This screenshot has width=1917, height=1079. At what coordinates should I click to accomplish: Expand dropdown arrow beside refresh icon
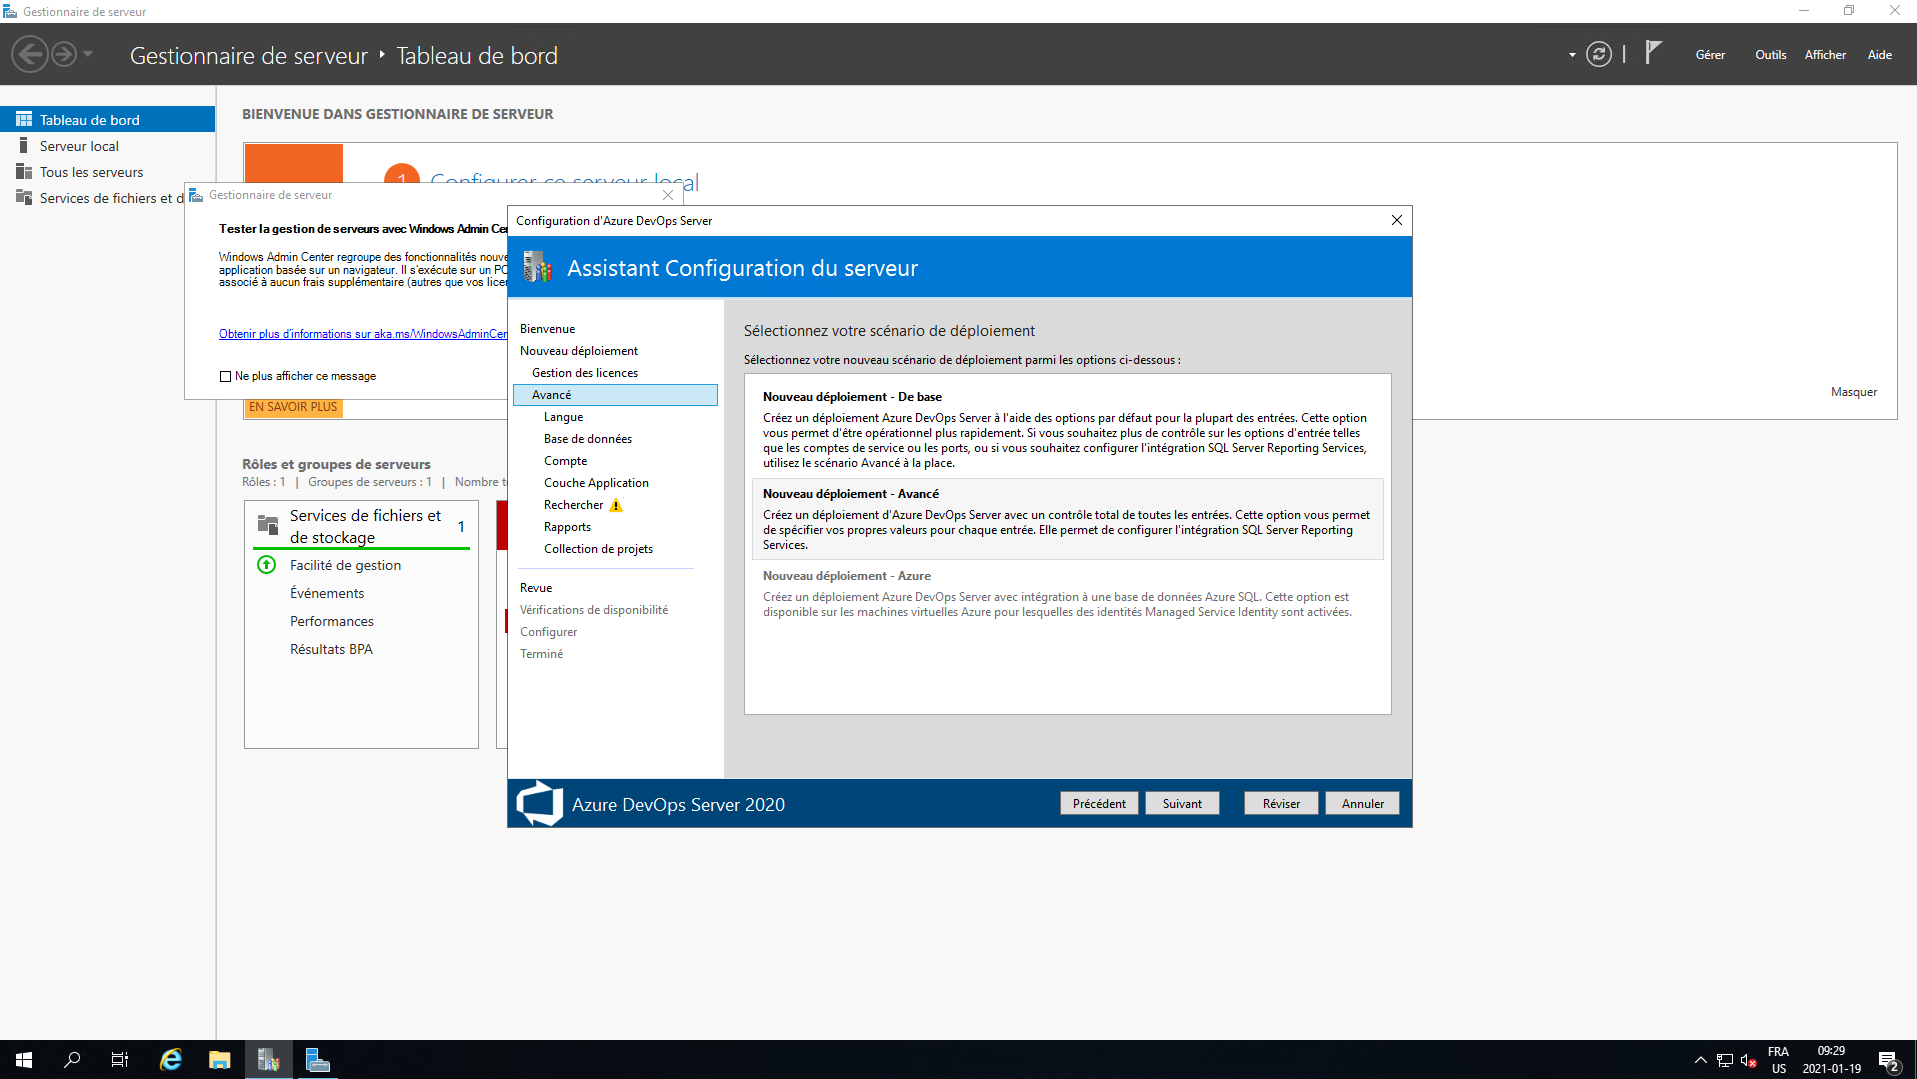click(1572, 55)
